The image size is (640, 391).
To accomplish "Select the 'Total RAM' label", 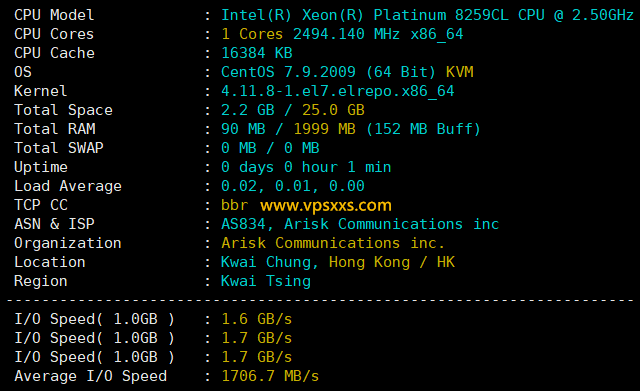I will tap(55, 129).
